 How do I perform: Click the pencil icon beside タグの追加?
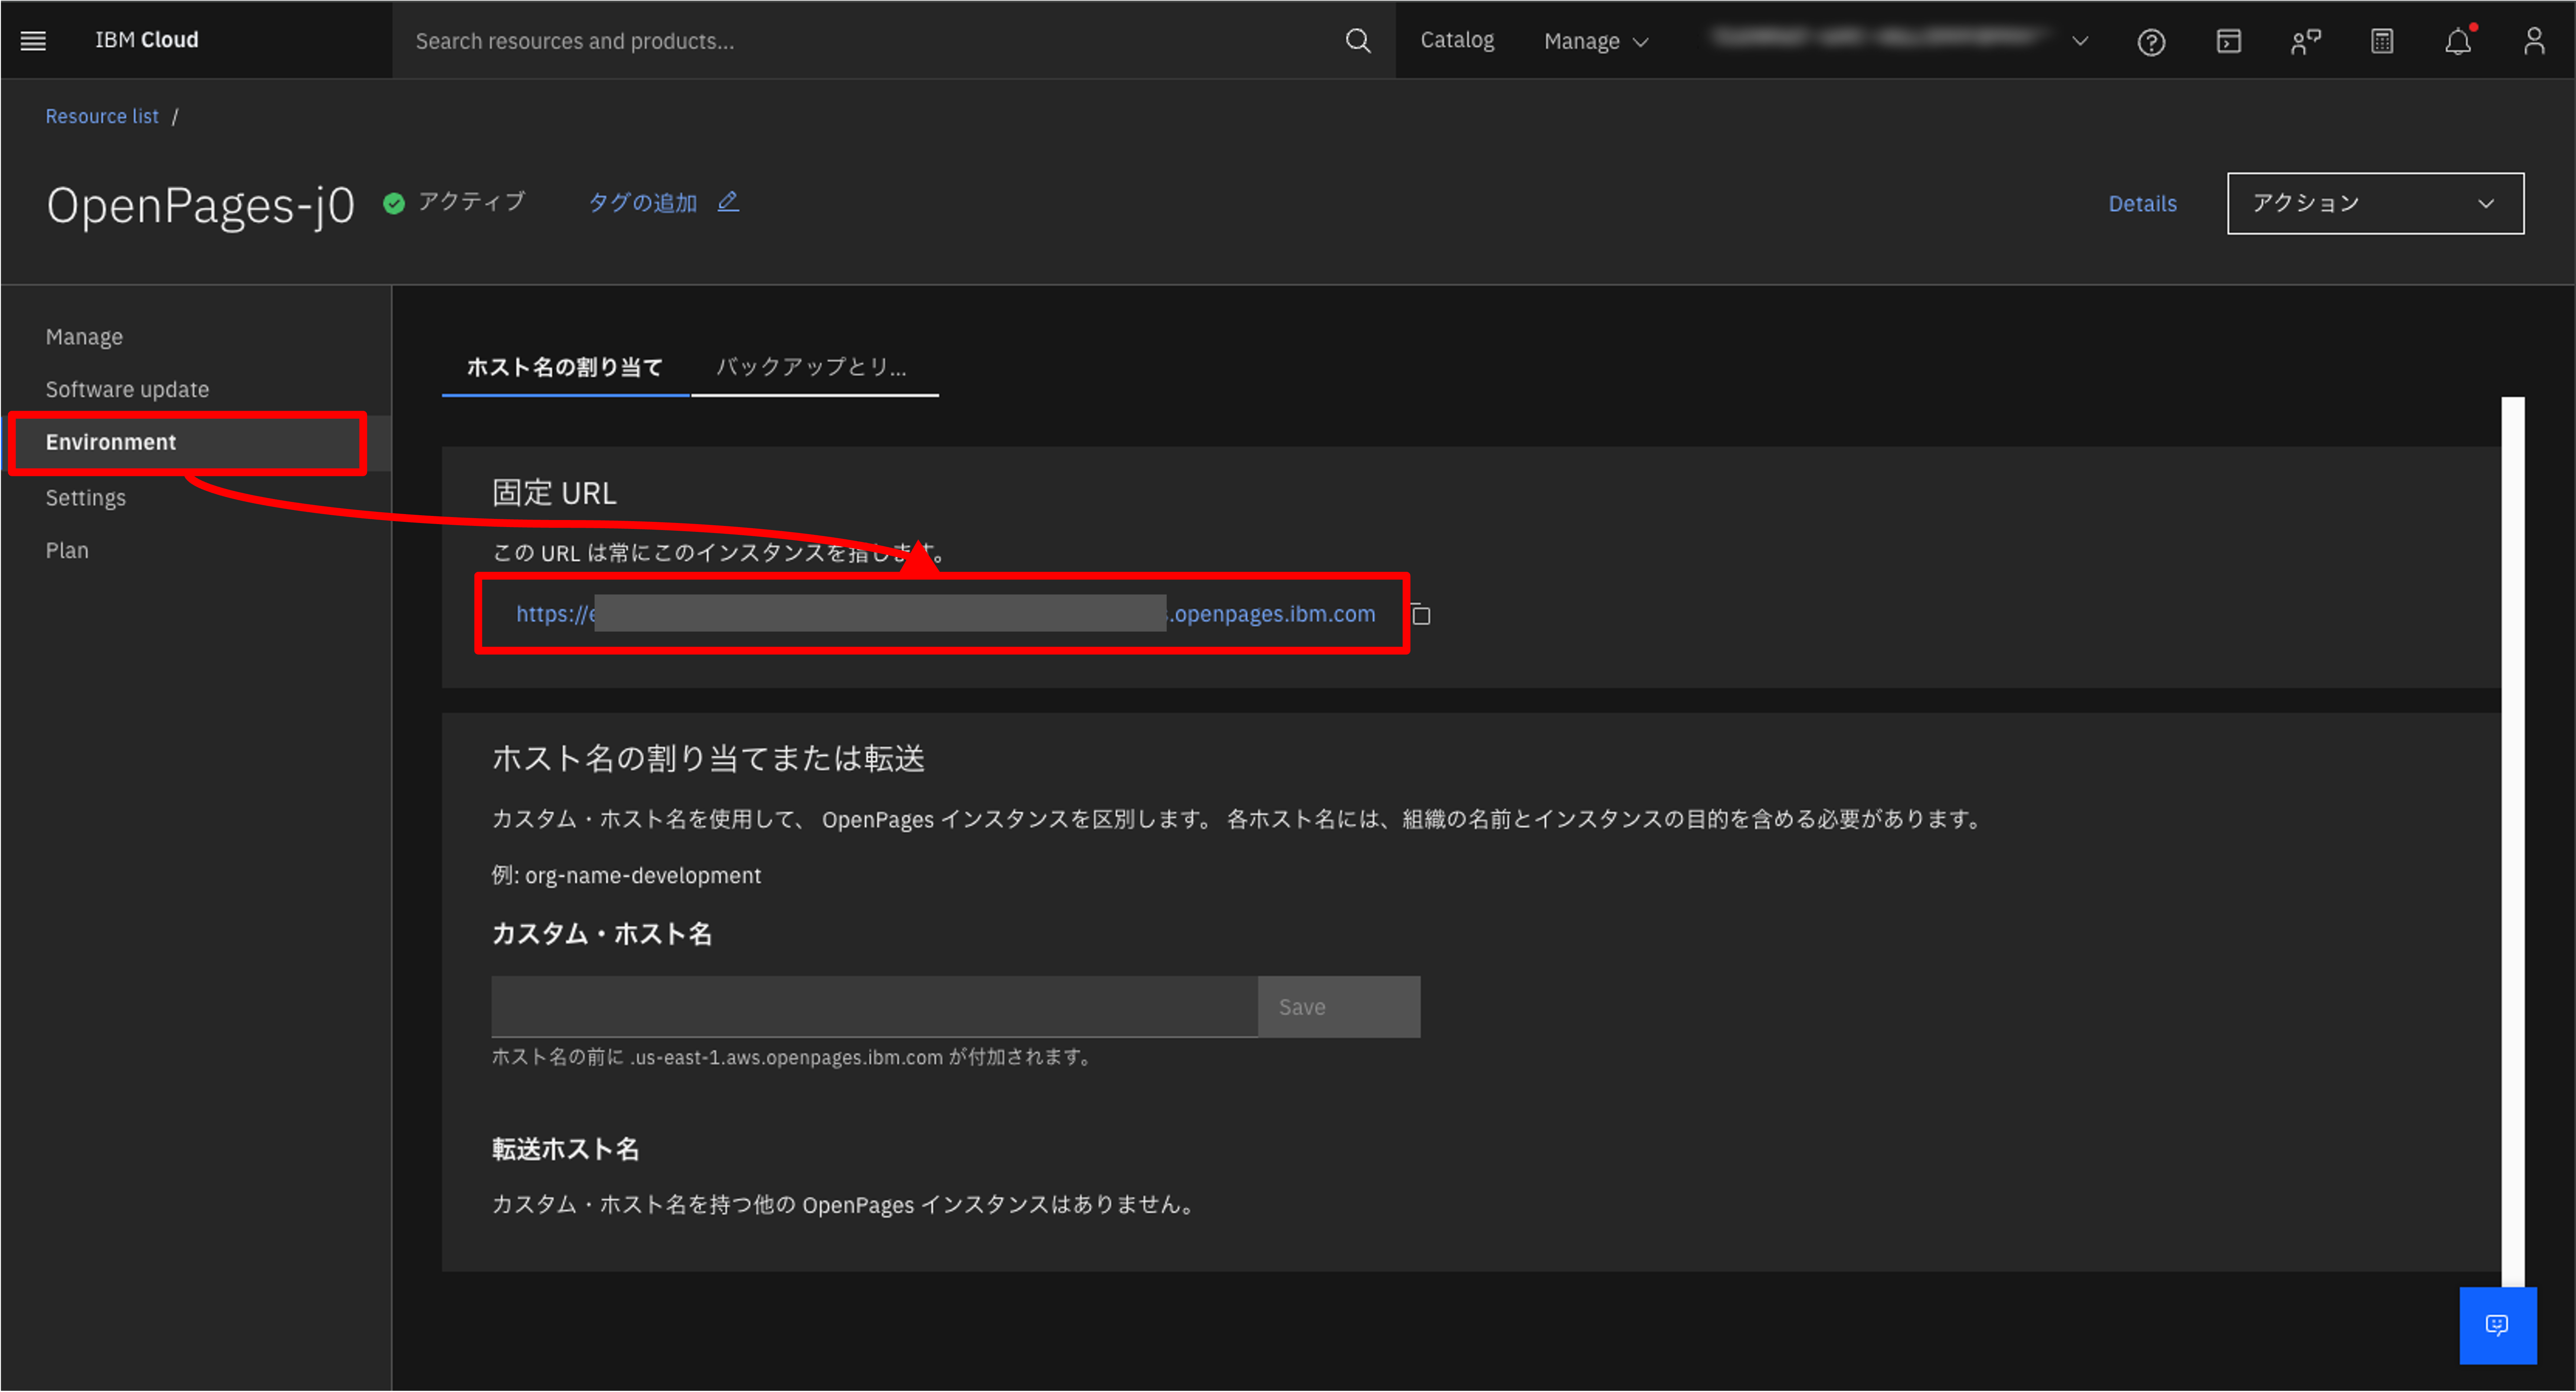point(728,202)
